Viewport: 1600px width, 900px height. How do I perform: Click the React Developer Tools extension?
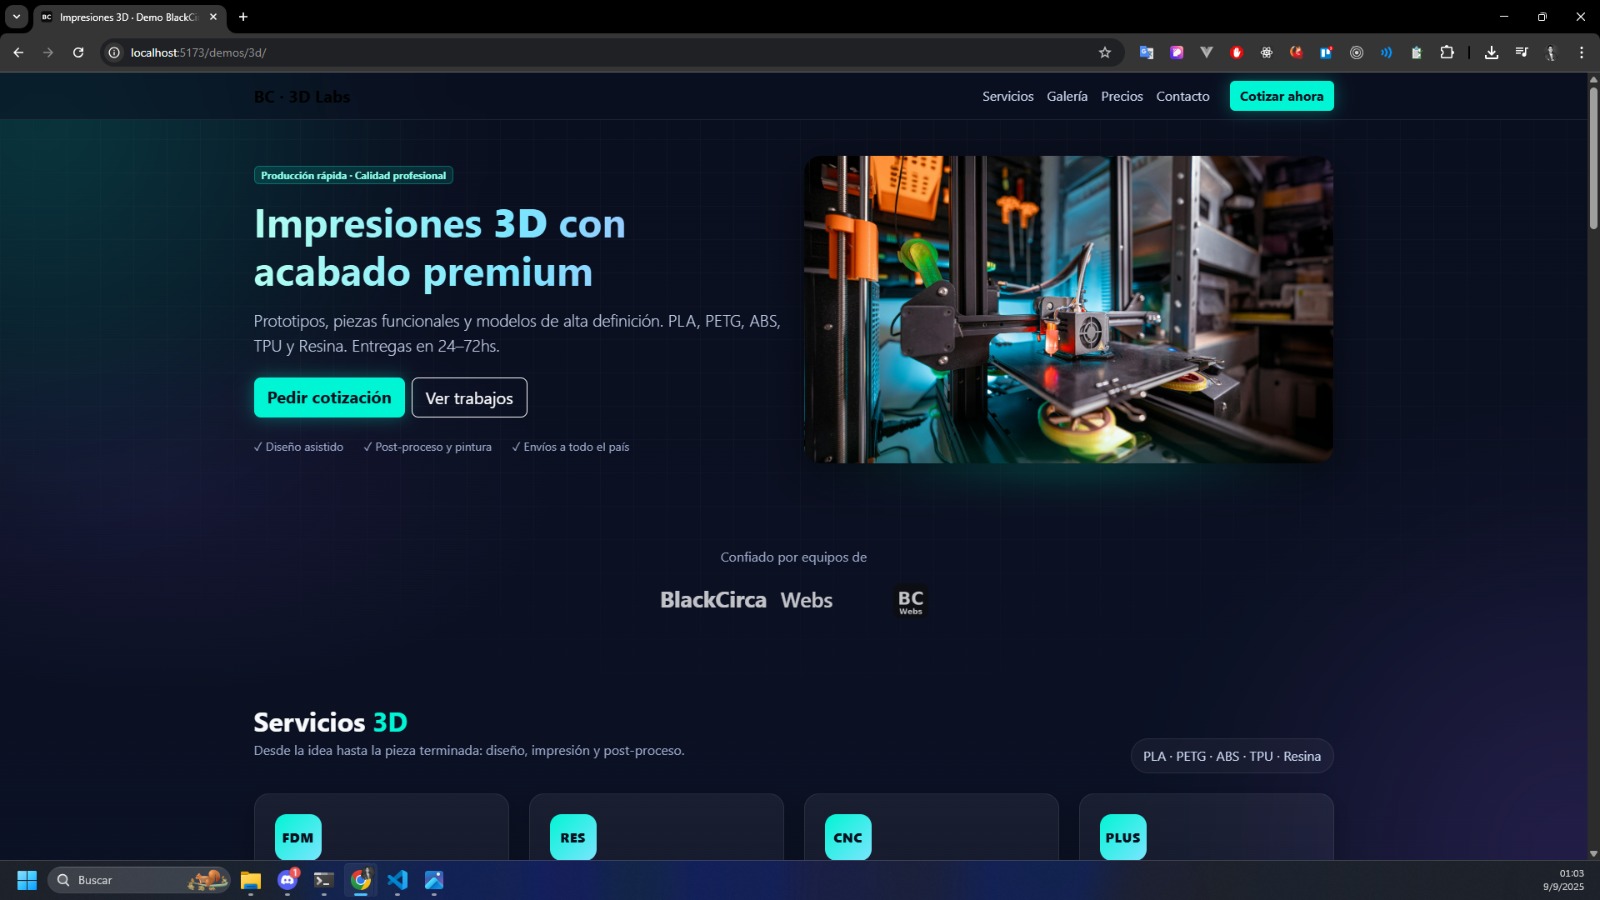1267,53
